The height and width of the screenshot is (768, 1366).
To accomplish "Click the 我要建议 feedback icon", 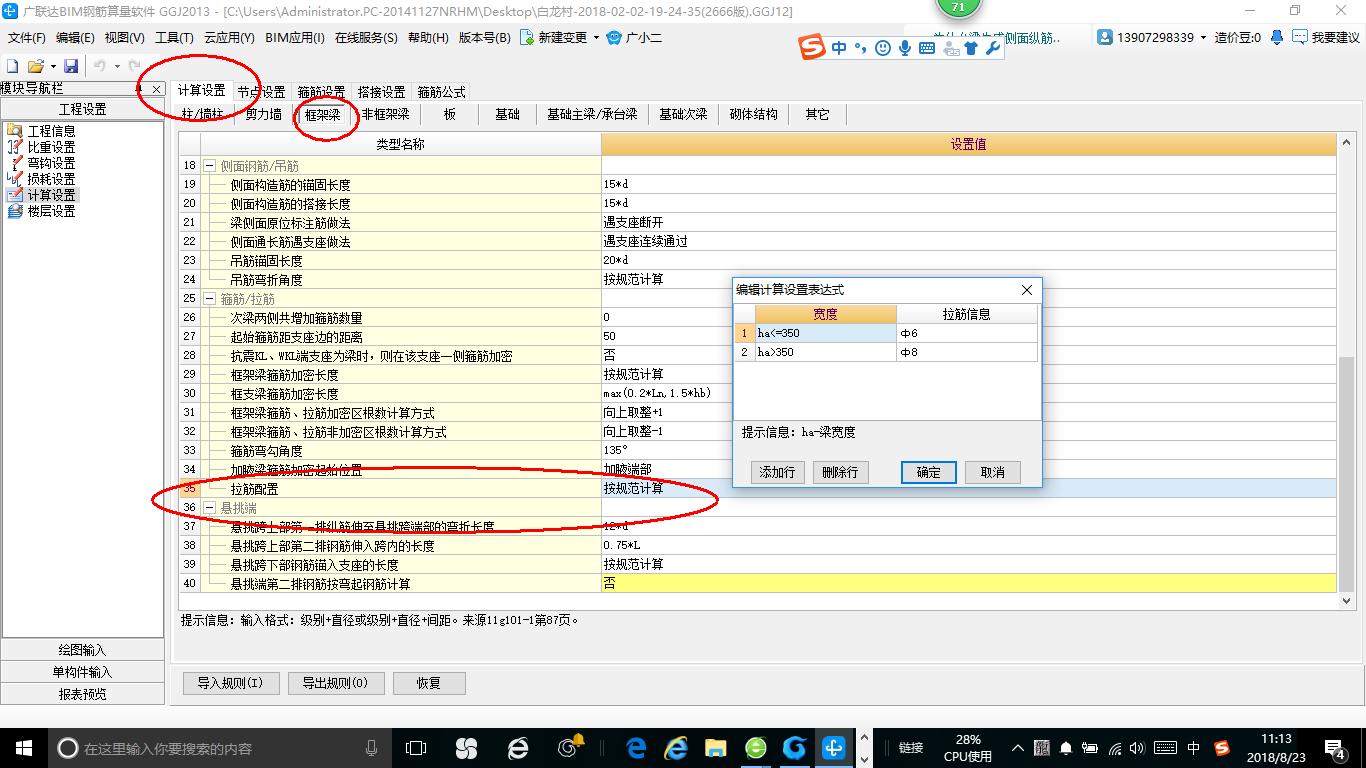I will [1299, 37].
